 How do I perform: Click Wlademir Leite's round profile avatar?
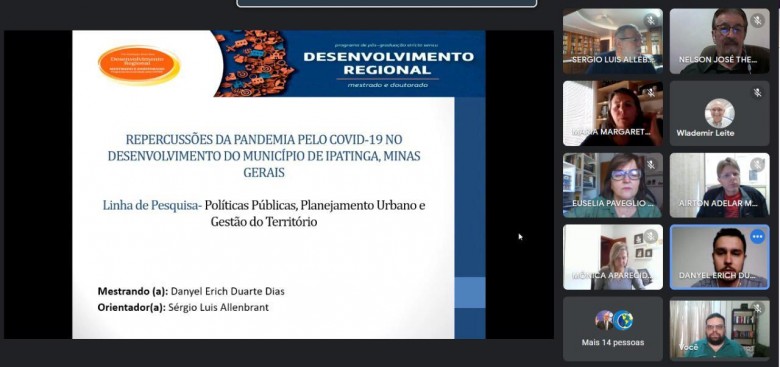[719, 113]
